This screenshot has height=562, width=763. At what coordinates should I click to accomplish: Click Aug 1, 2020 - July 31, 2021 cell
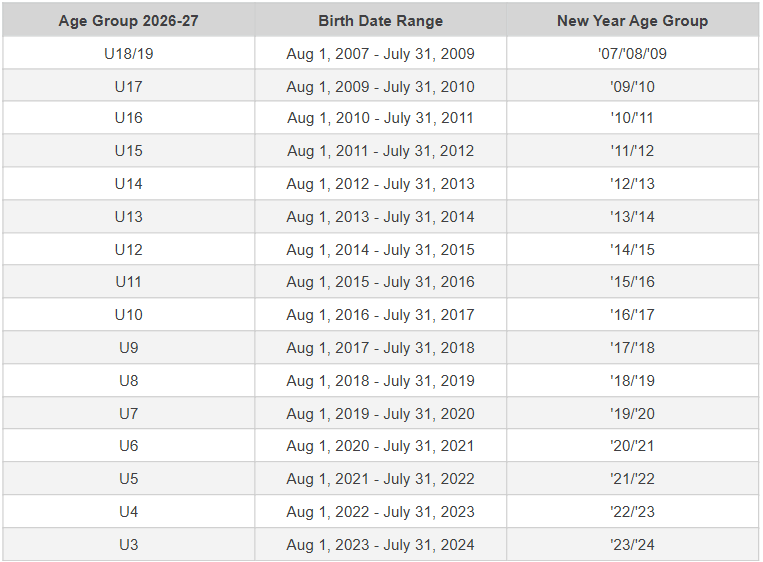[x=380, y=446]
